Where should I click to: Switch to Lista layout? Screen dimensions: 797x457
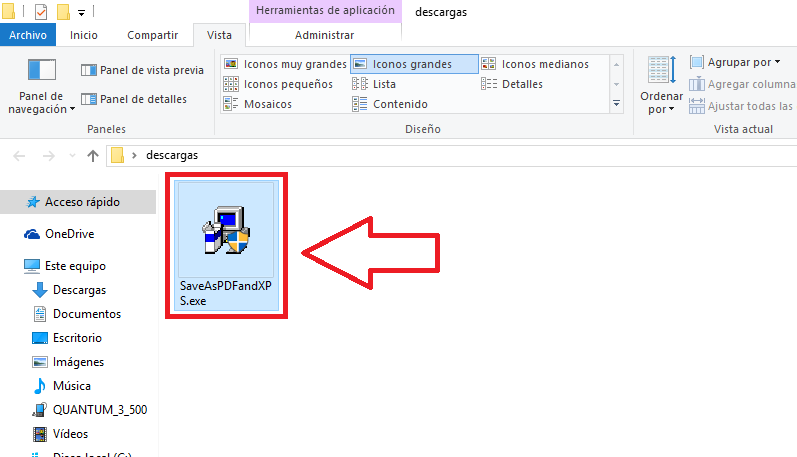tap(374, 84)
